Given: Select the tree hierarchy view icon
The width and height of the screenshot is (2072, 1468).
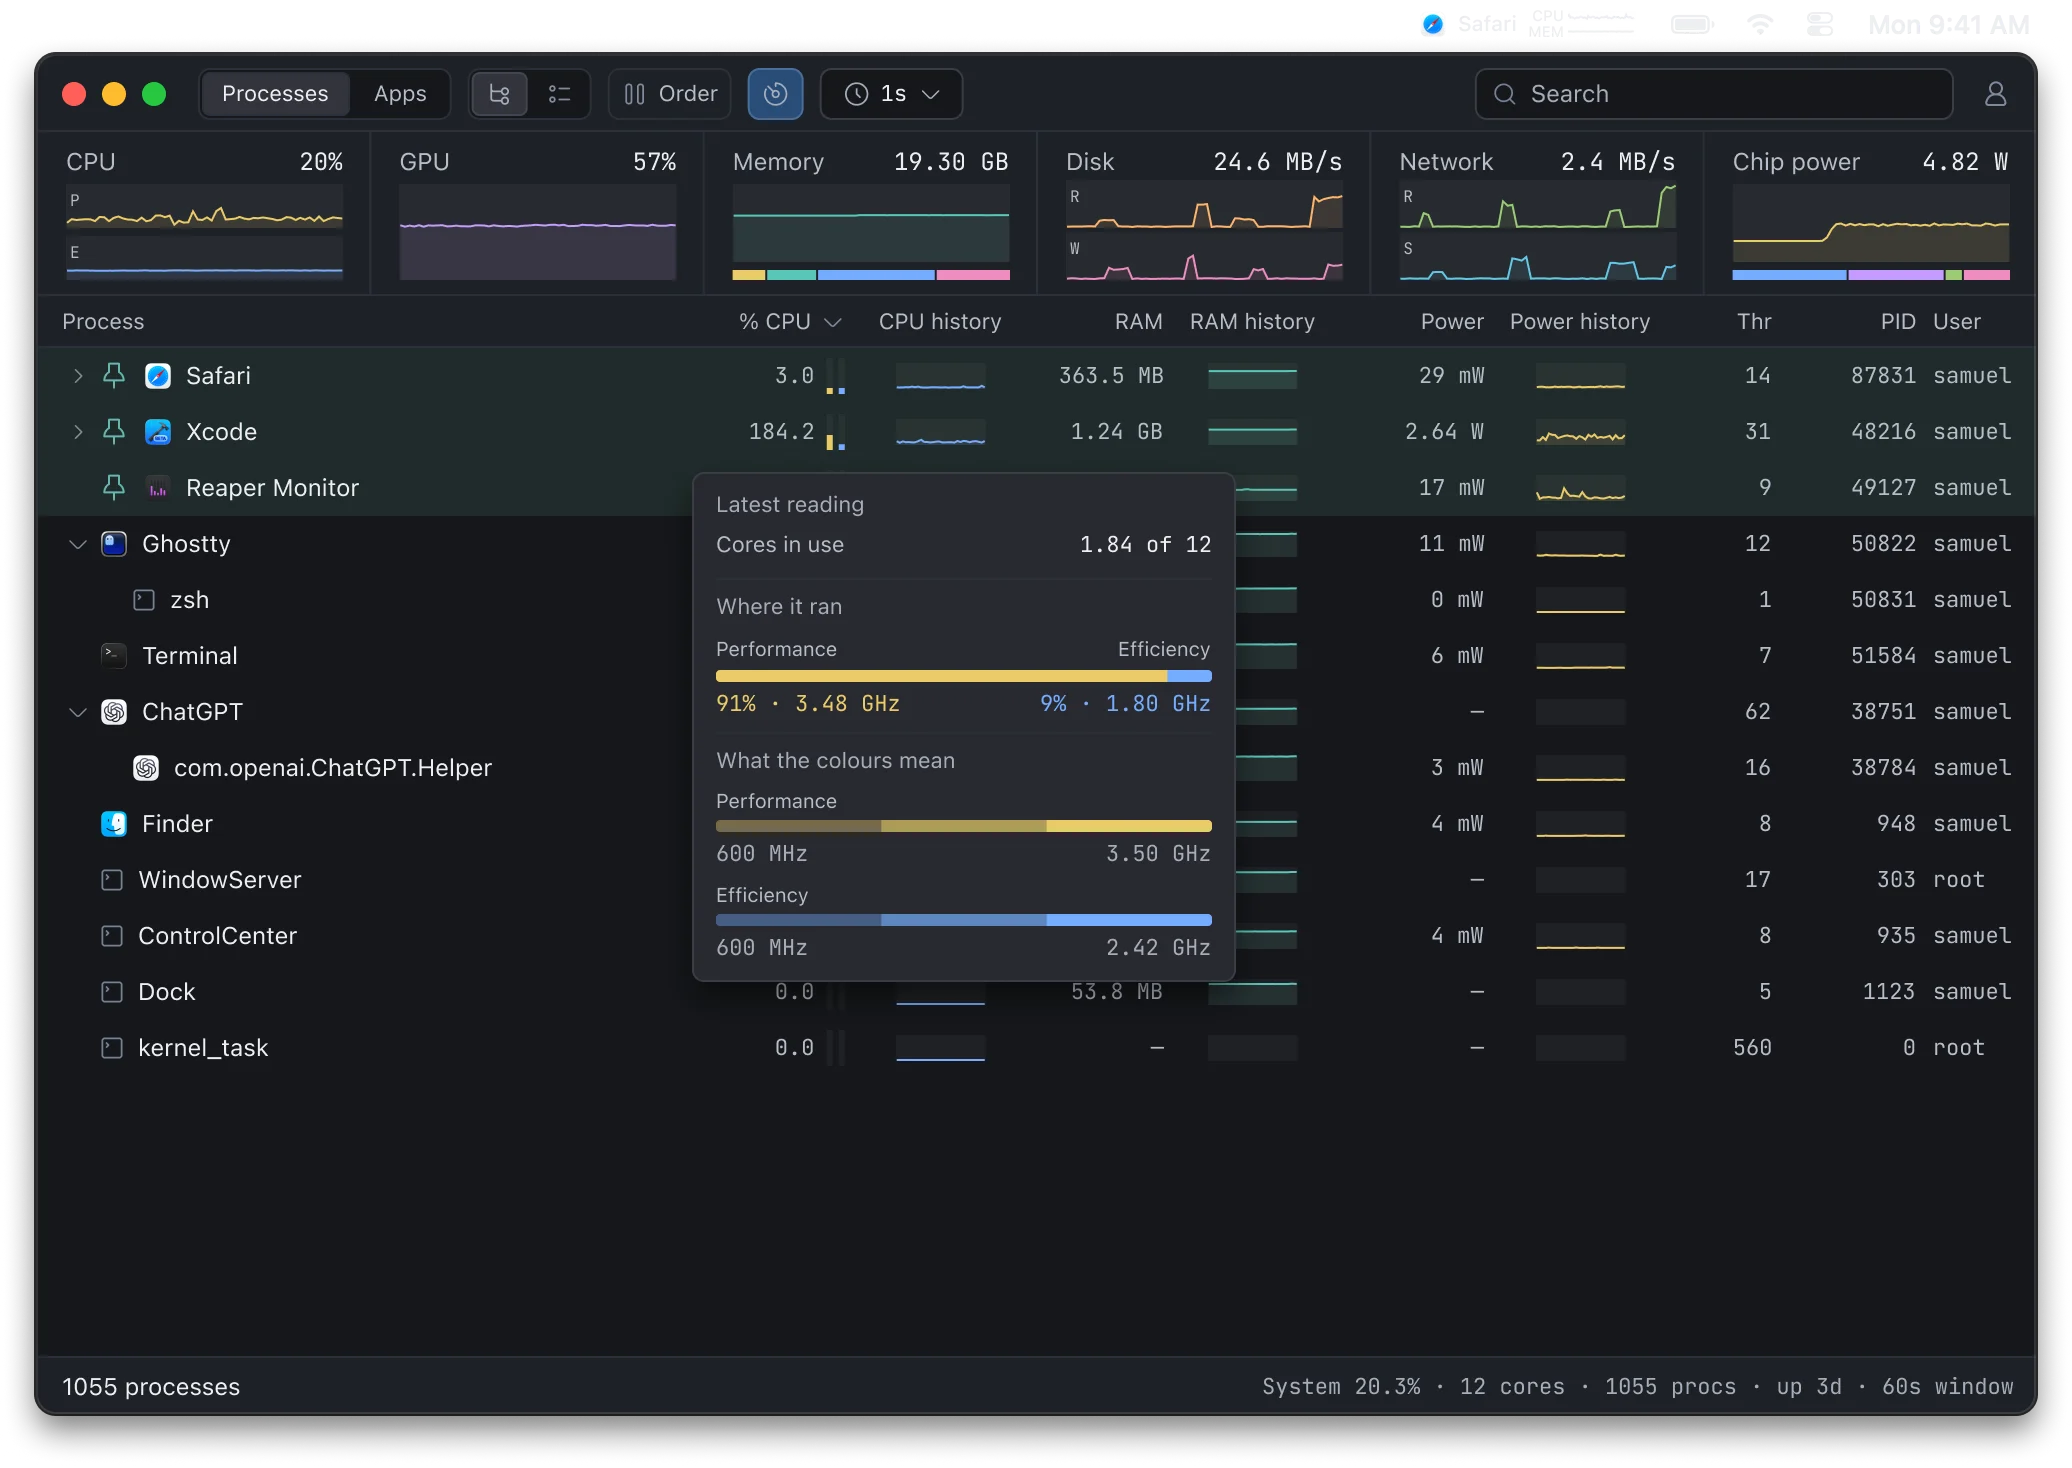Looking at the screenshot, I should pyautogui.click(x=499, y=94).
